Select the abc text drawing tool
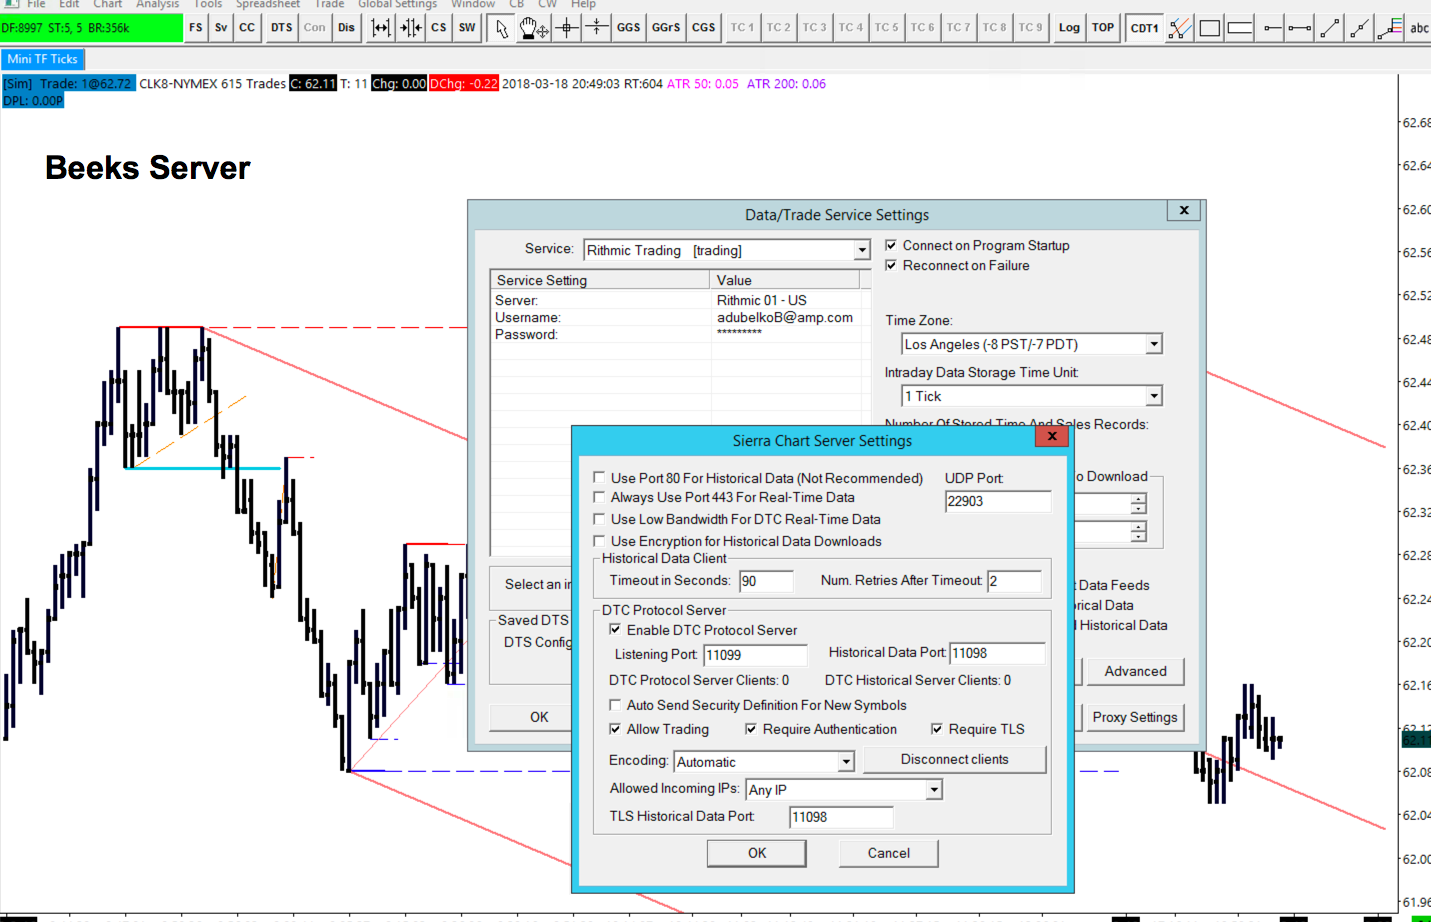This screenshot has height=922, width=1431. click(x=1419, y=28)
